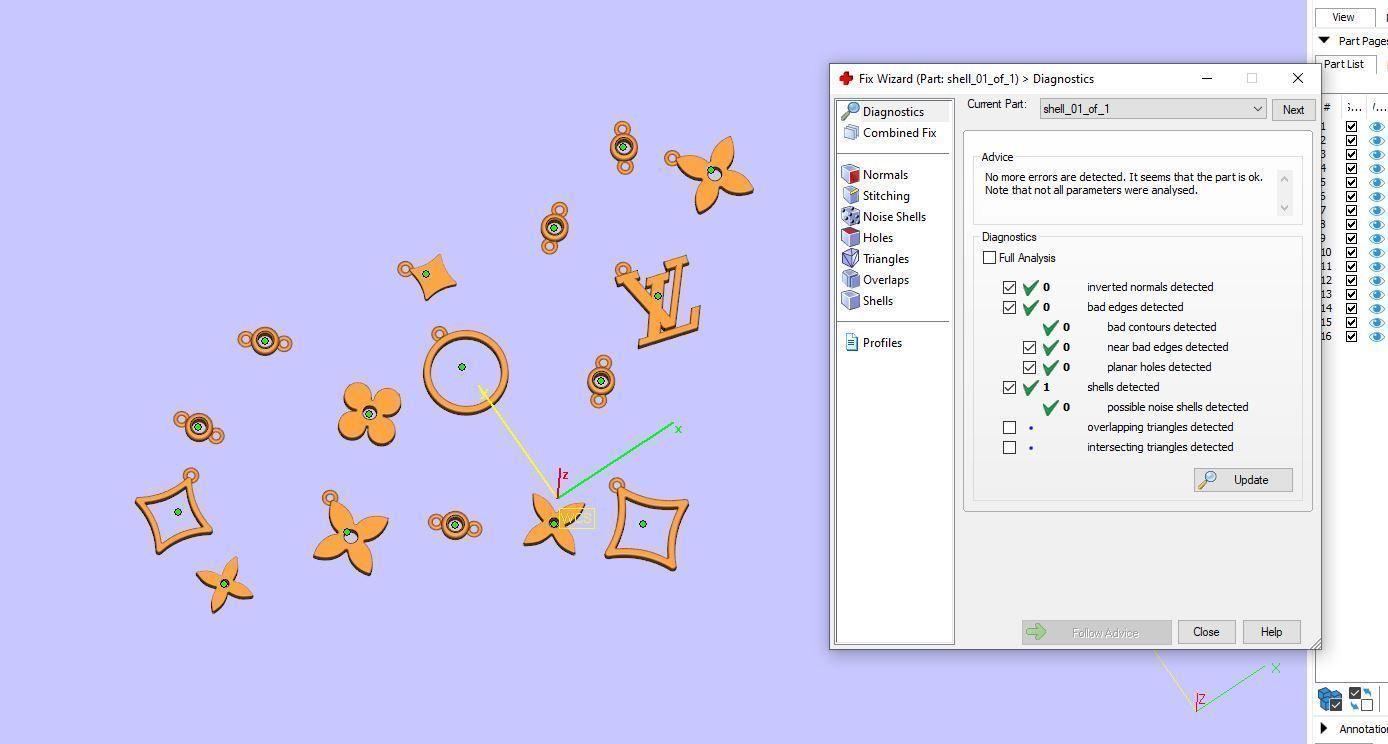Image resolution: width=1388 pixels, height=744 pixels.
Task: Switch to the Part List tab
Action: [x=1343, y=64]
